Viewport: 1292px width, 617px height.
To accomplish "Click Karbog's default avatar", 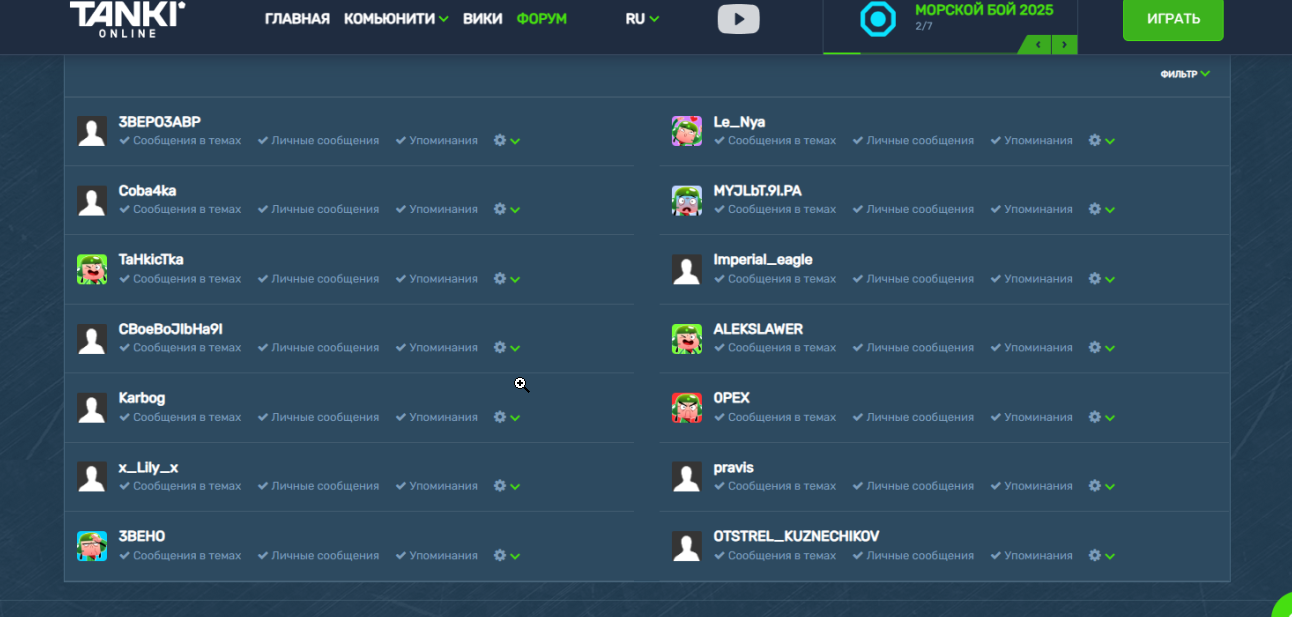I will click(x=92, y=408).
